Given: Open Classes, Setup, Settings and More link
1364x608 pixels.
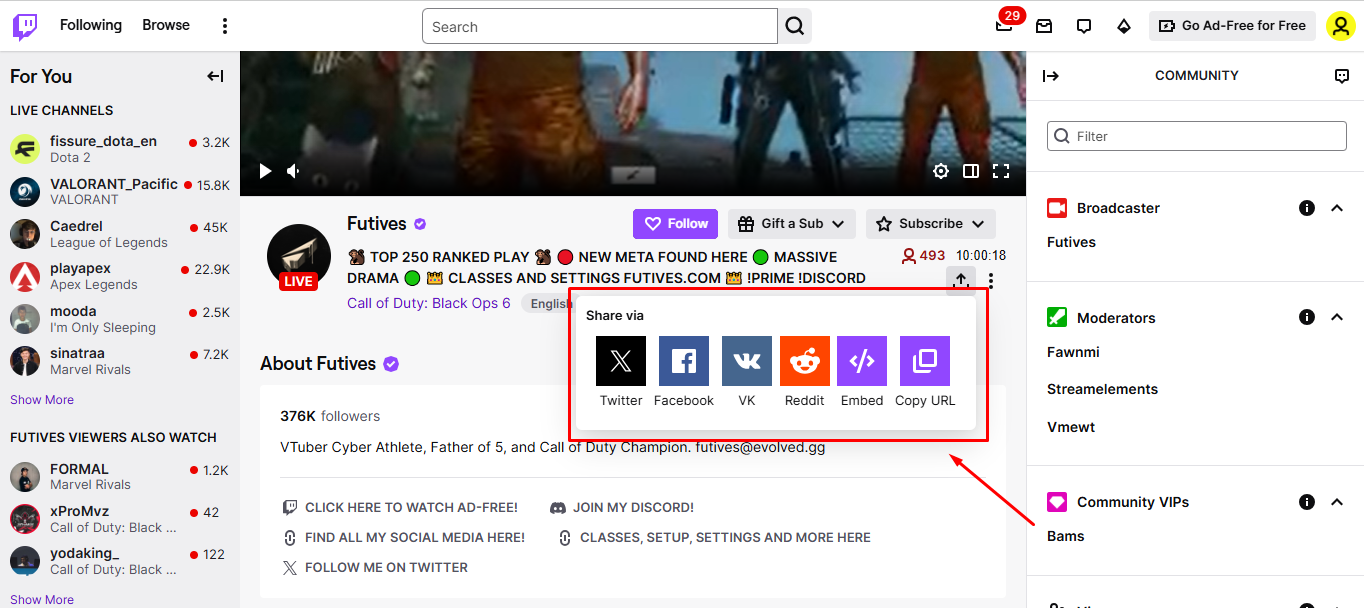Looking at the screenshot, I should 713,538.
